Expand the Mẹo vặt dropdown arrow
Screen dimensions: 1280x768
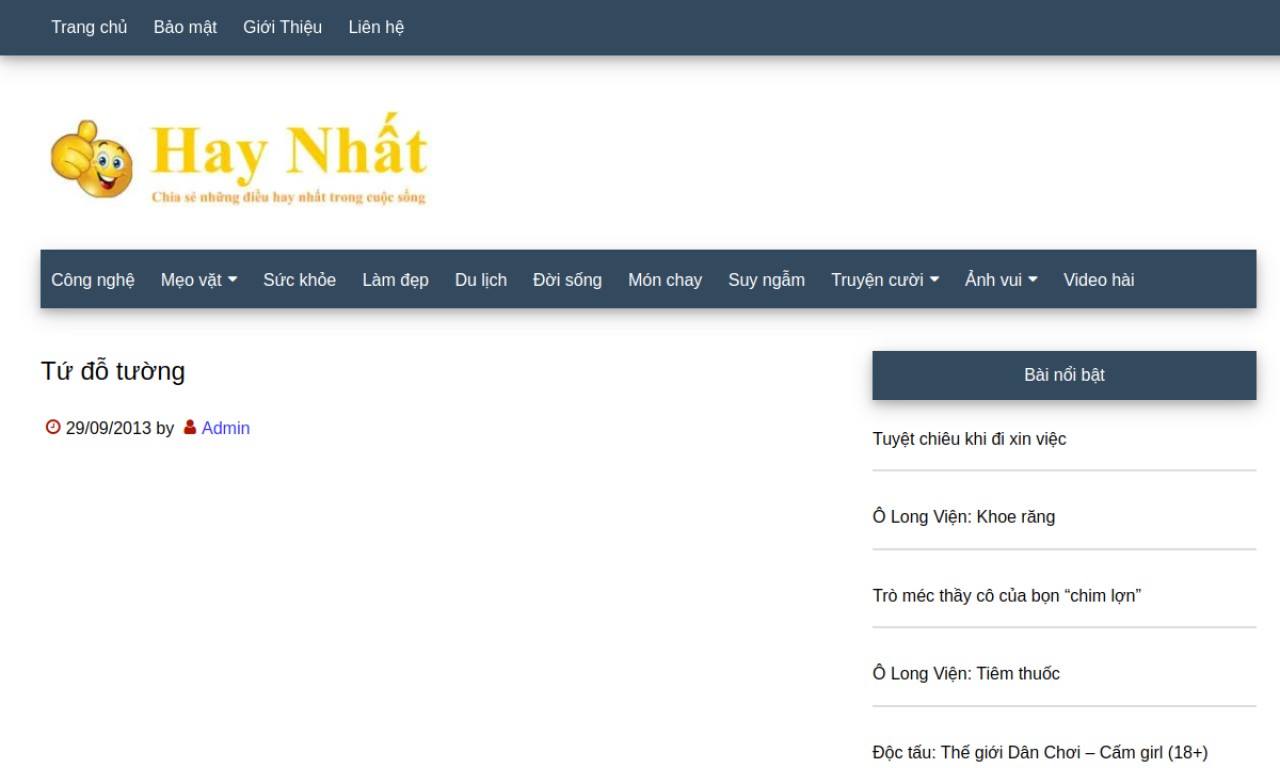coord(232,280)
